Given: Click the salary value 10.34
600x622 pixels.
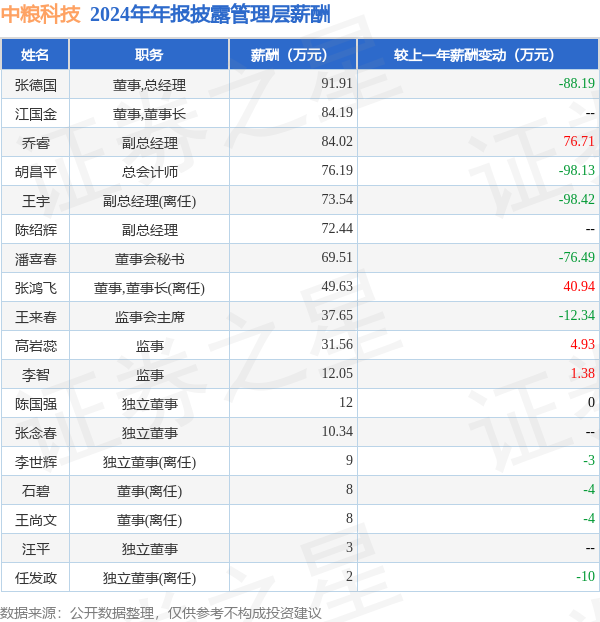Looking at the screenshot, I should point(337,431).
